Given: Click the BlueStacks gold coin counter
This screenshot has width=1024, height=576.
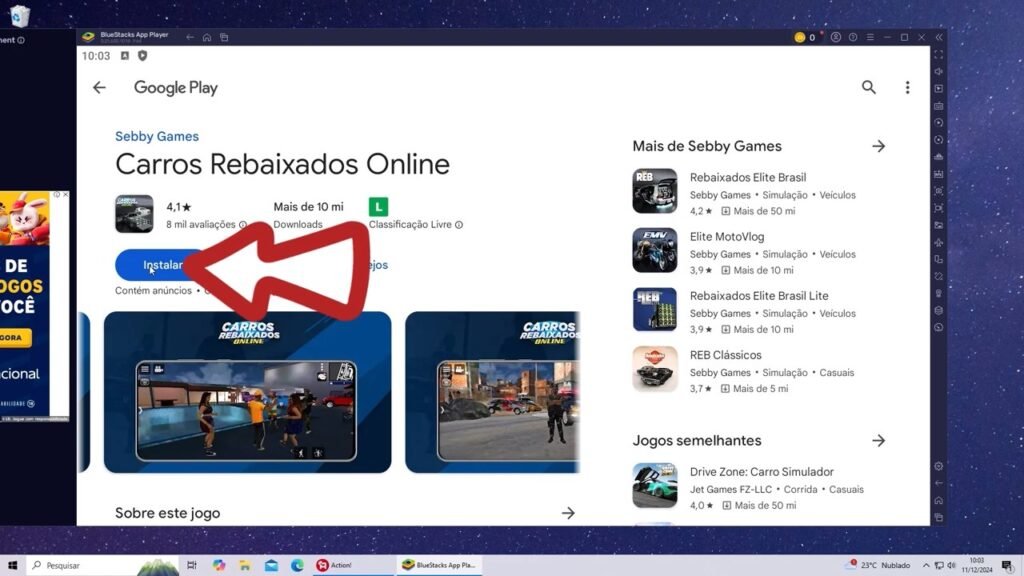Looking at the screenshot, I should pyautogui.click(x=805, y=37).
